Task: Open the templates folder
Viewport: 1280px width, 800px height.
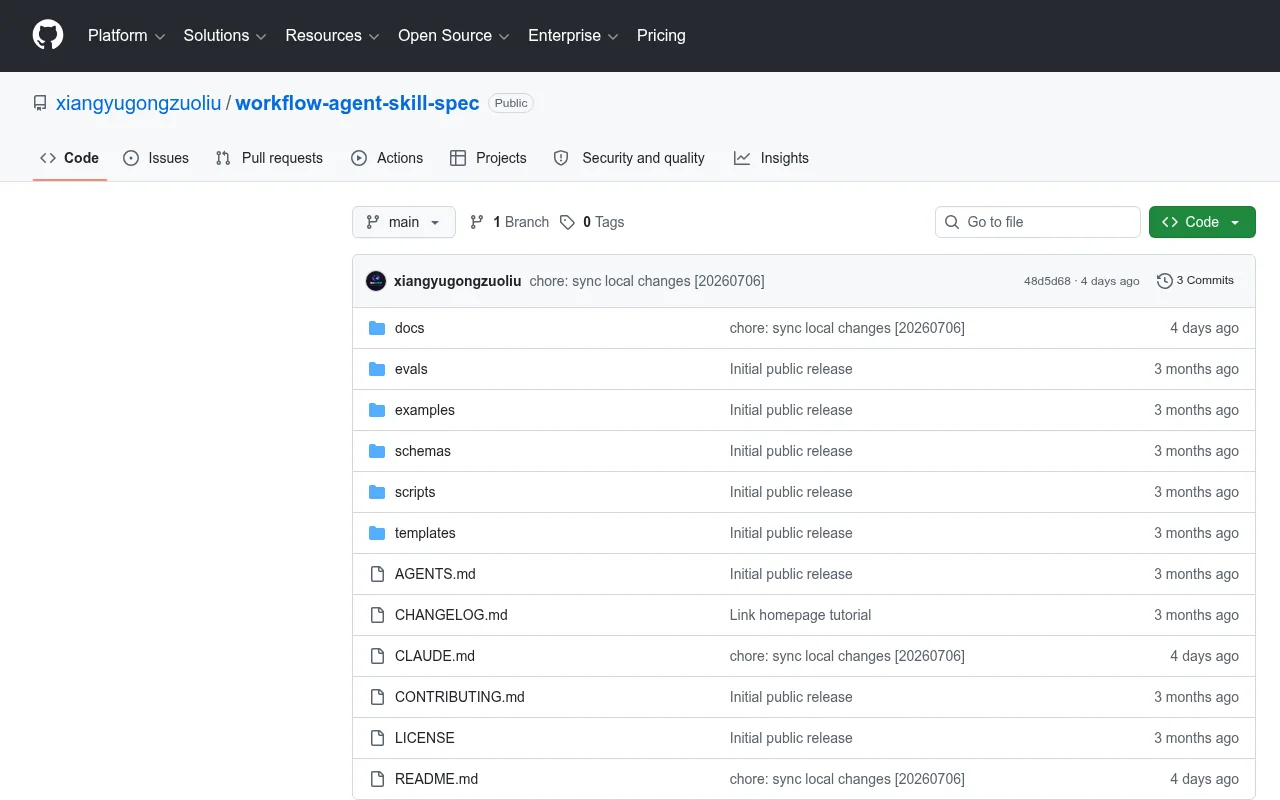Action: [x=425, y=533]
